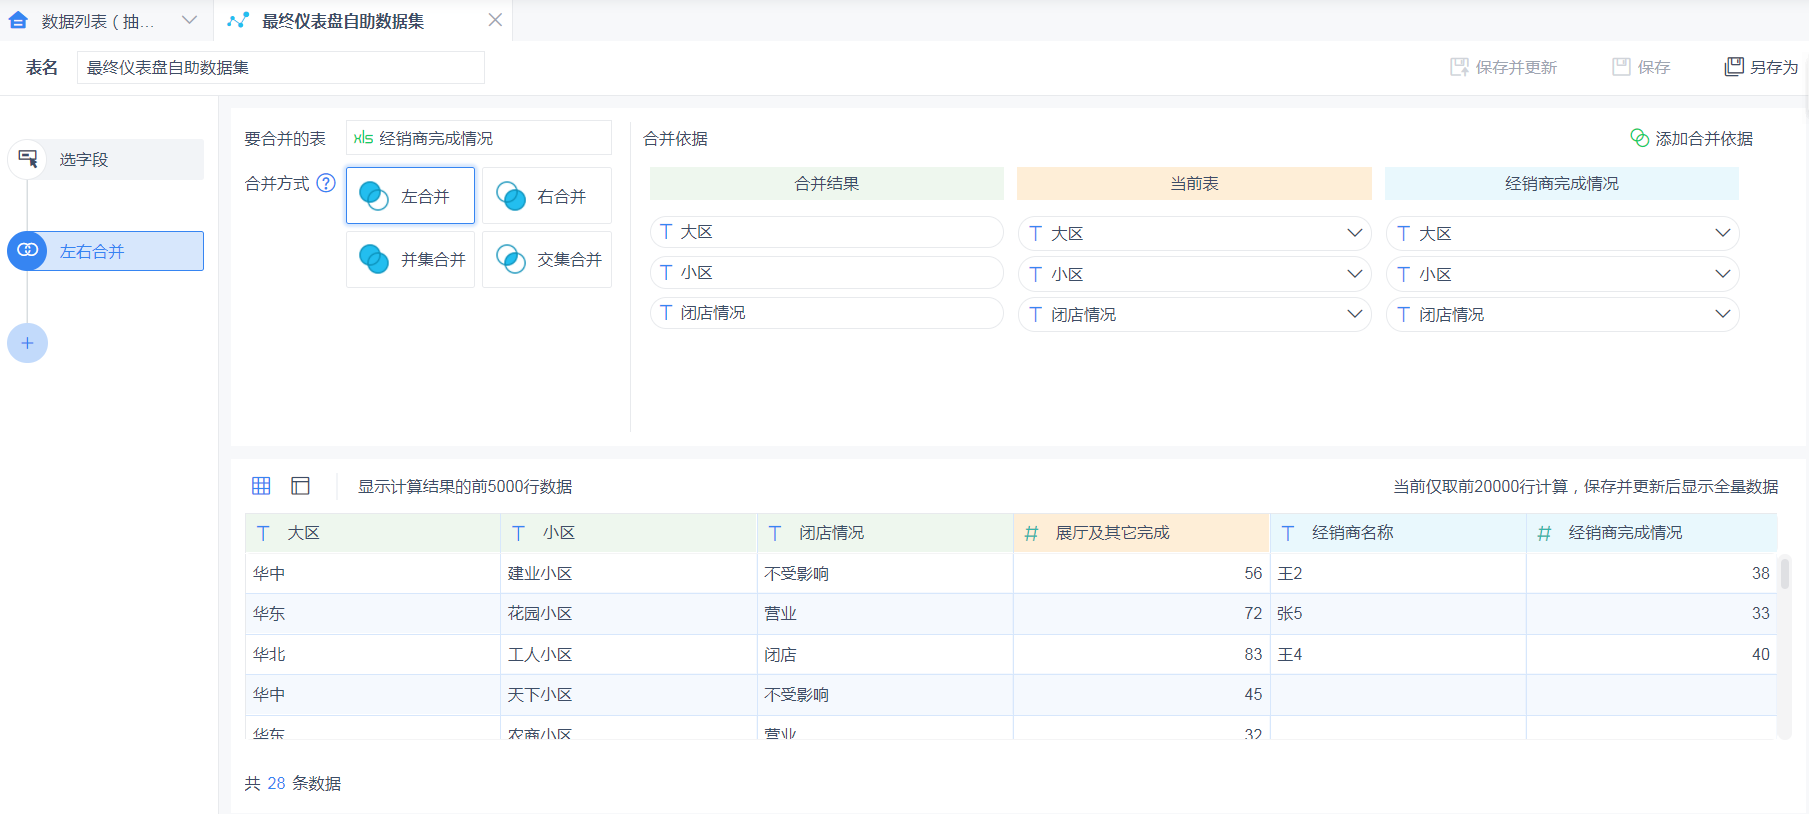Image resolution: width=1809 pixels, height=814 pixels.
Task: Click the number type icon of 展厅及其它完成
Action: click(1031, 533)
